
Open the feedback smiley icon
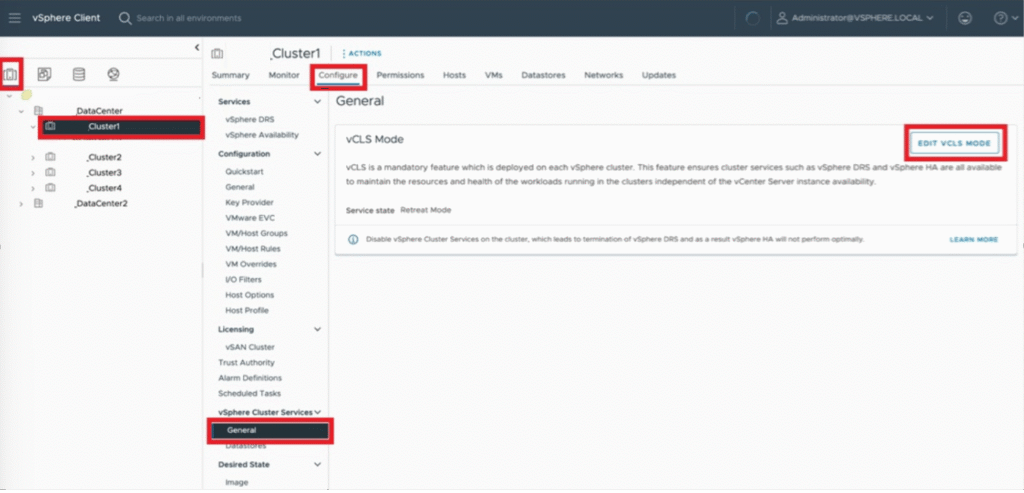964,18
